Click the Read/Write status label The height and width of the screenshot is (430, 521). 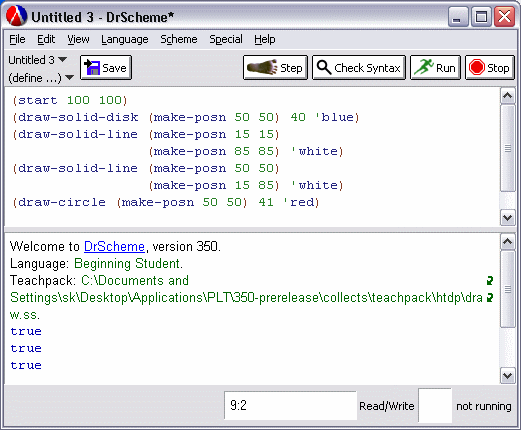coord(387,406)
